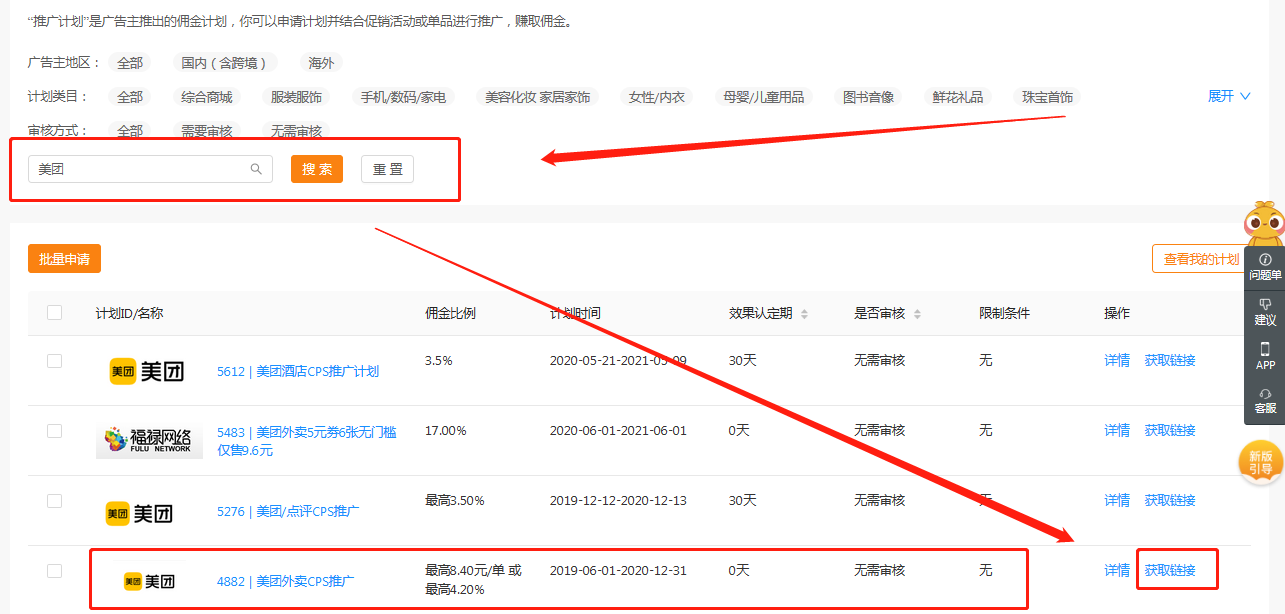1285x614 pixels.
Task: Open plan 5612 美团酒店CPS推广计划 link
Action: (298, 371)
